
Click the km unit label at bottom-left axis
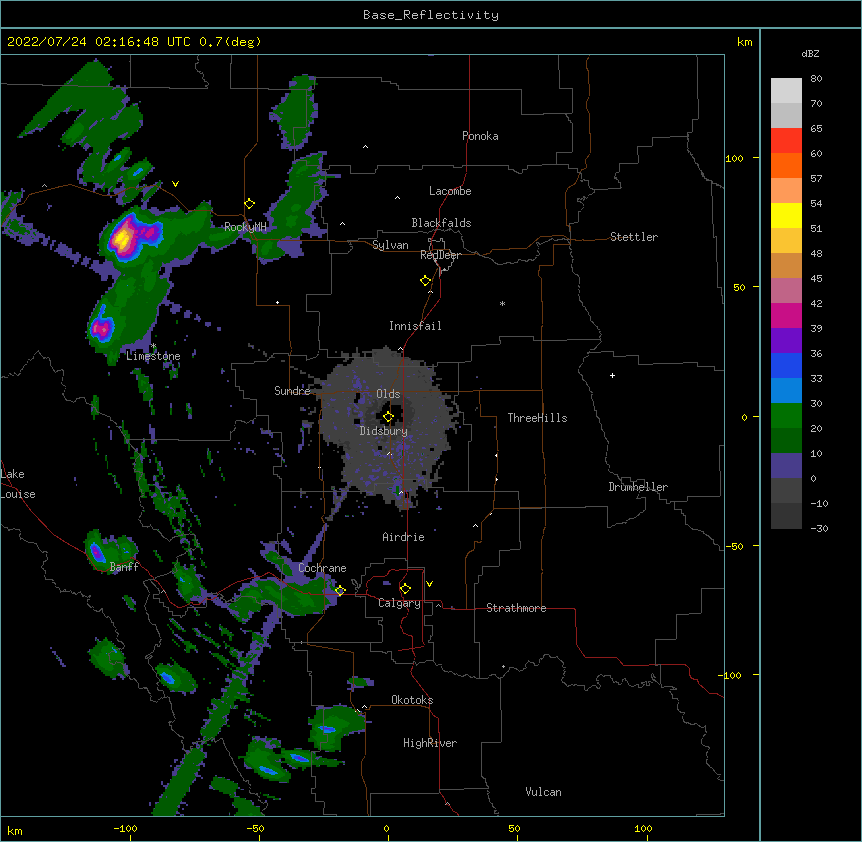click(x=15, y=830)
